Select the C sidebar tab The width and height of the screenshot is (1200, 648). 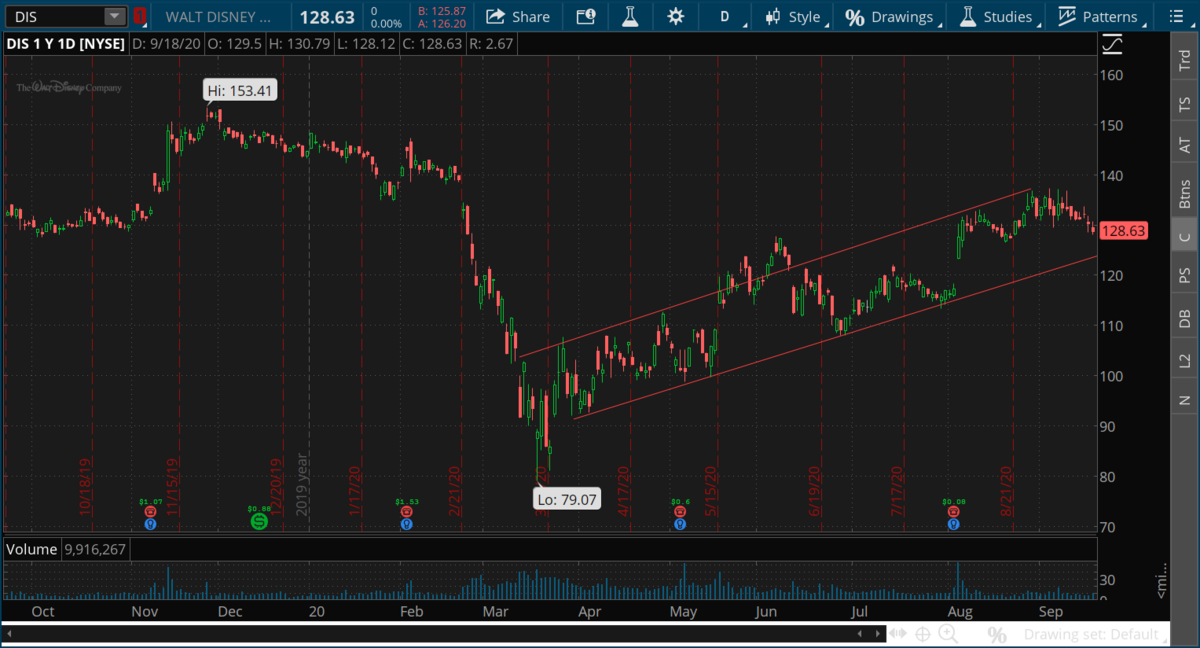coord(1186,236)
